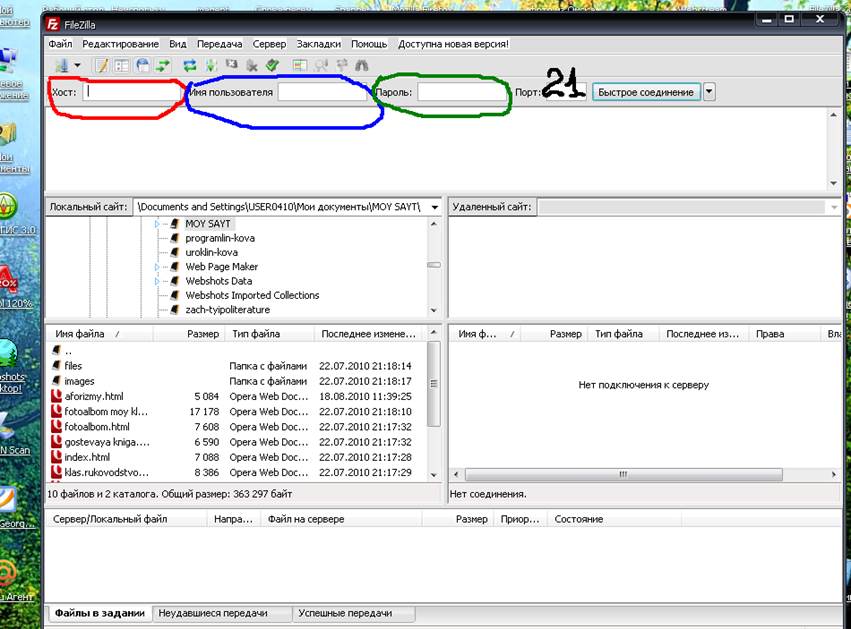Open the Вид menu
This screenshot has height=629, width=851.
(177, 44)
